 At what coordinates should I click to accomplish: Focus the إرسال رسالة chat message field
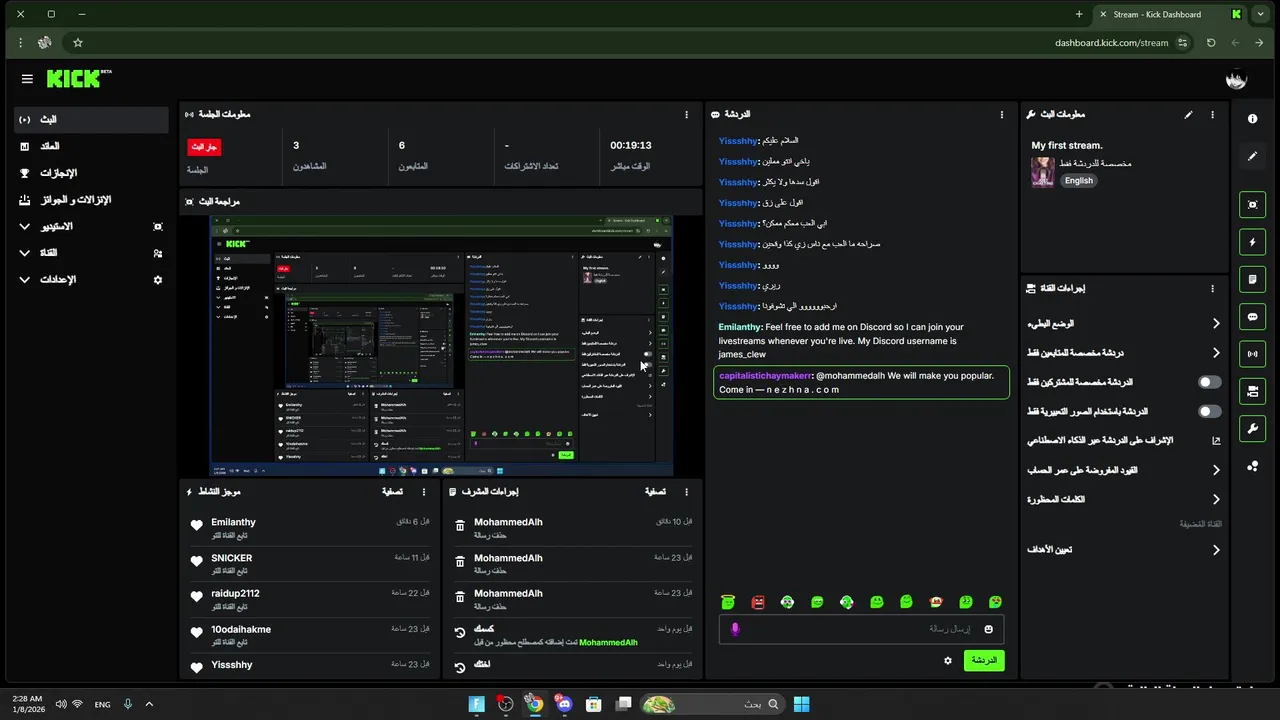(861, 629)
